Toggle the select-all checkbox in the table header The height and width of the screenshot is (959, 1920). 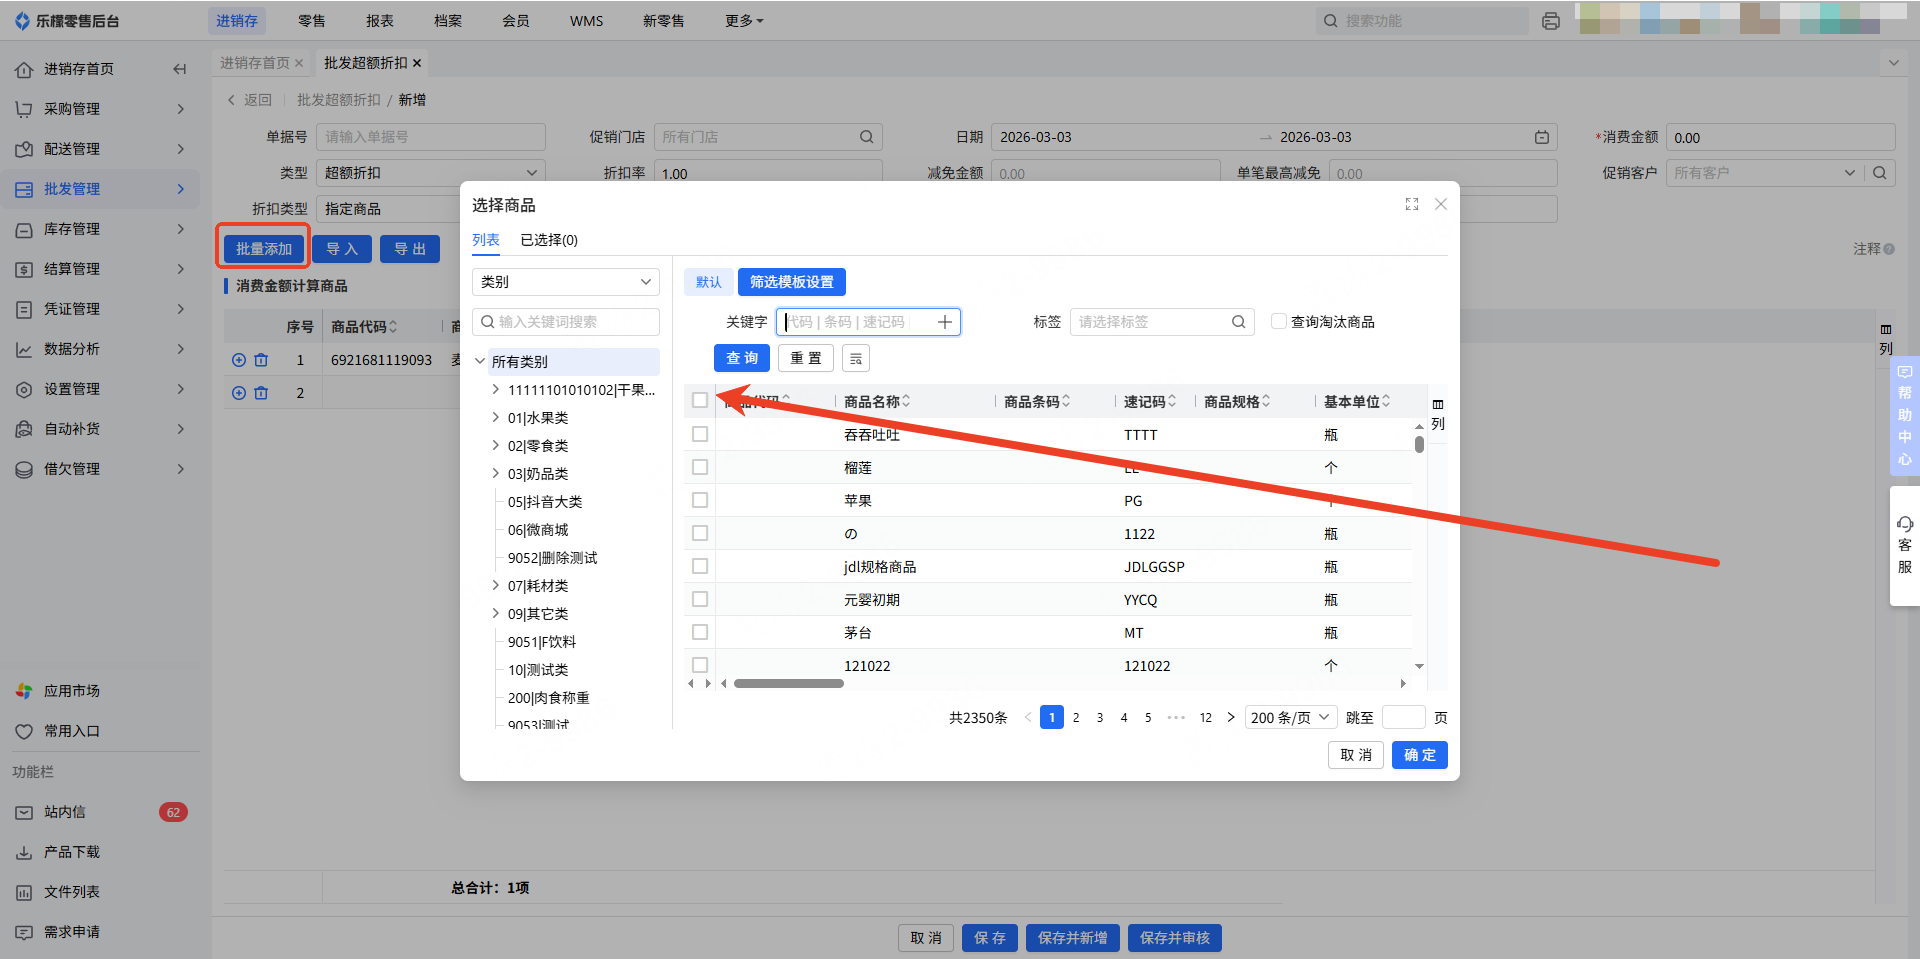[x=700, y=401]
